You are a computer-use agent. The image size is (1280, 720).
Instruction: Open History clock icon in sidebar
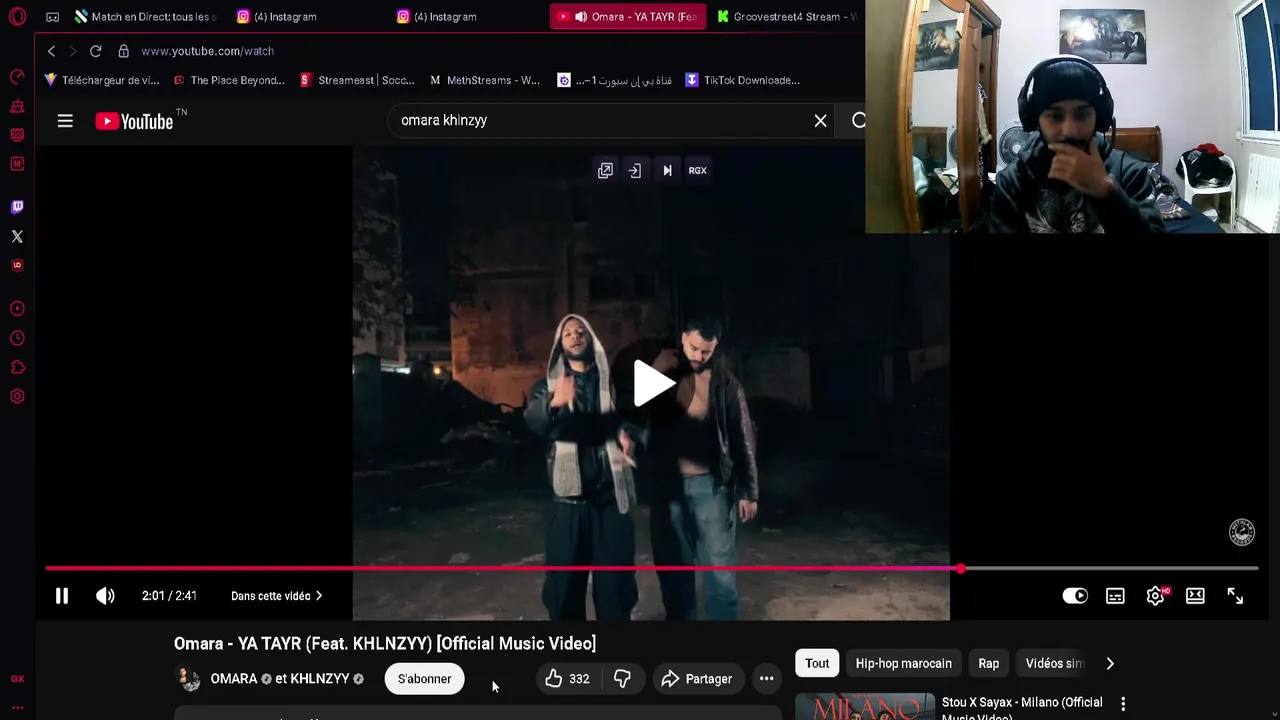(17, 338)
